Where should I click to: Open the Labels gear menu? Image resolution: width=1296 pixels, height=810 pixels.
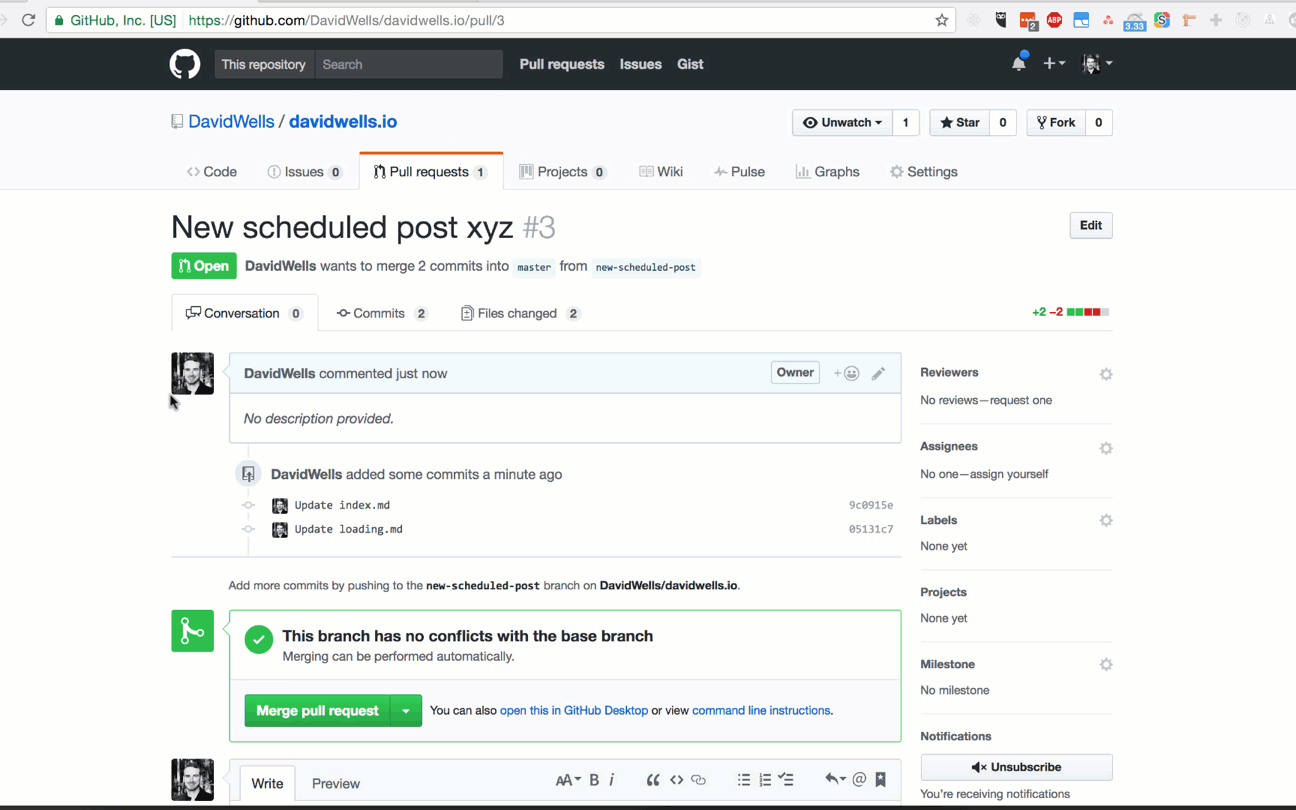[x=1106, y=520]
